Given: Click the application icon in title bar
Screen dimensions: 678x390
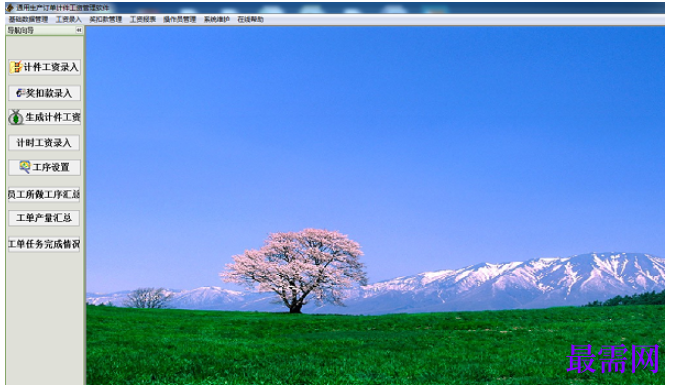Looking at the screenshot, I should click(10, 7).
